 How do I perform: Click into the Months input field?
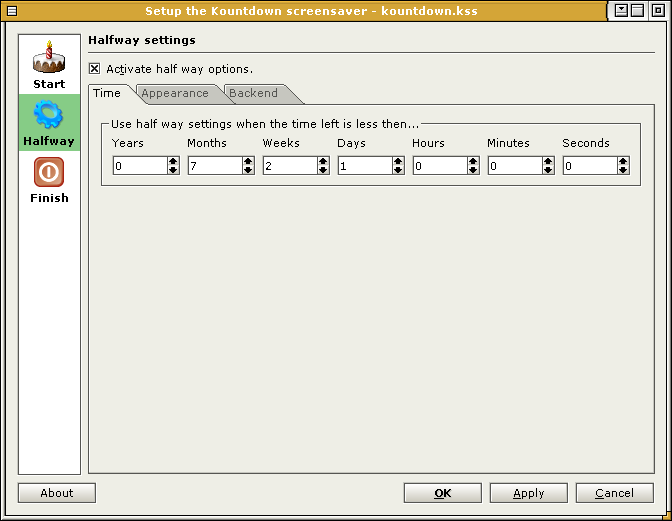[215, 166]
